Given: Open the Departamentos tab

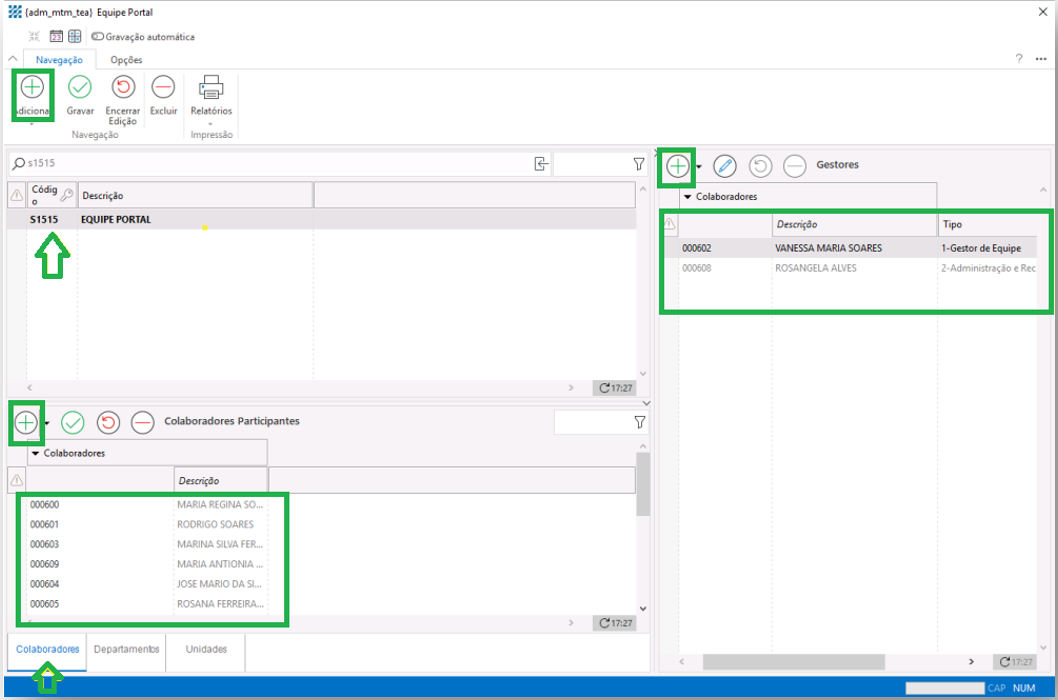Looking at the screenshot, I should [126, 649].
